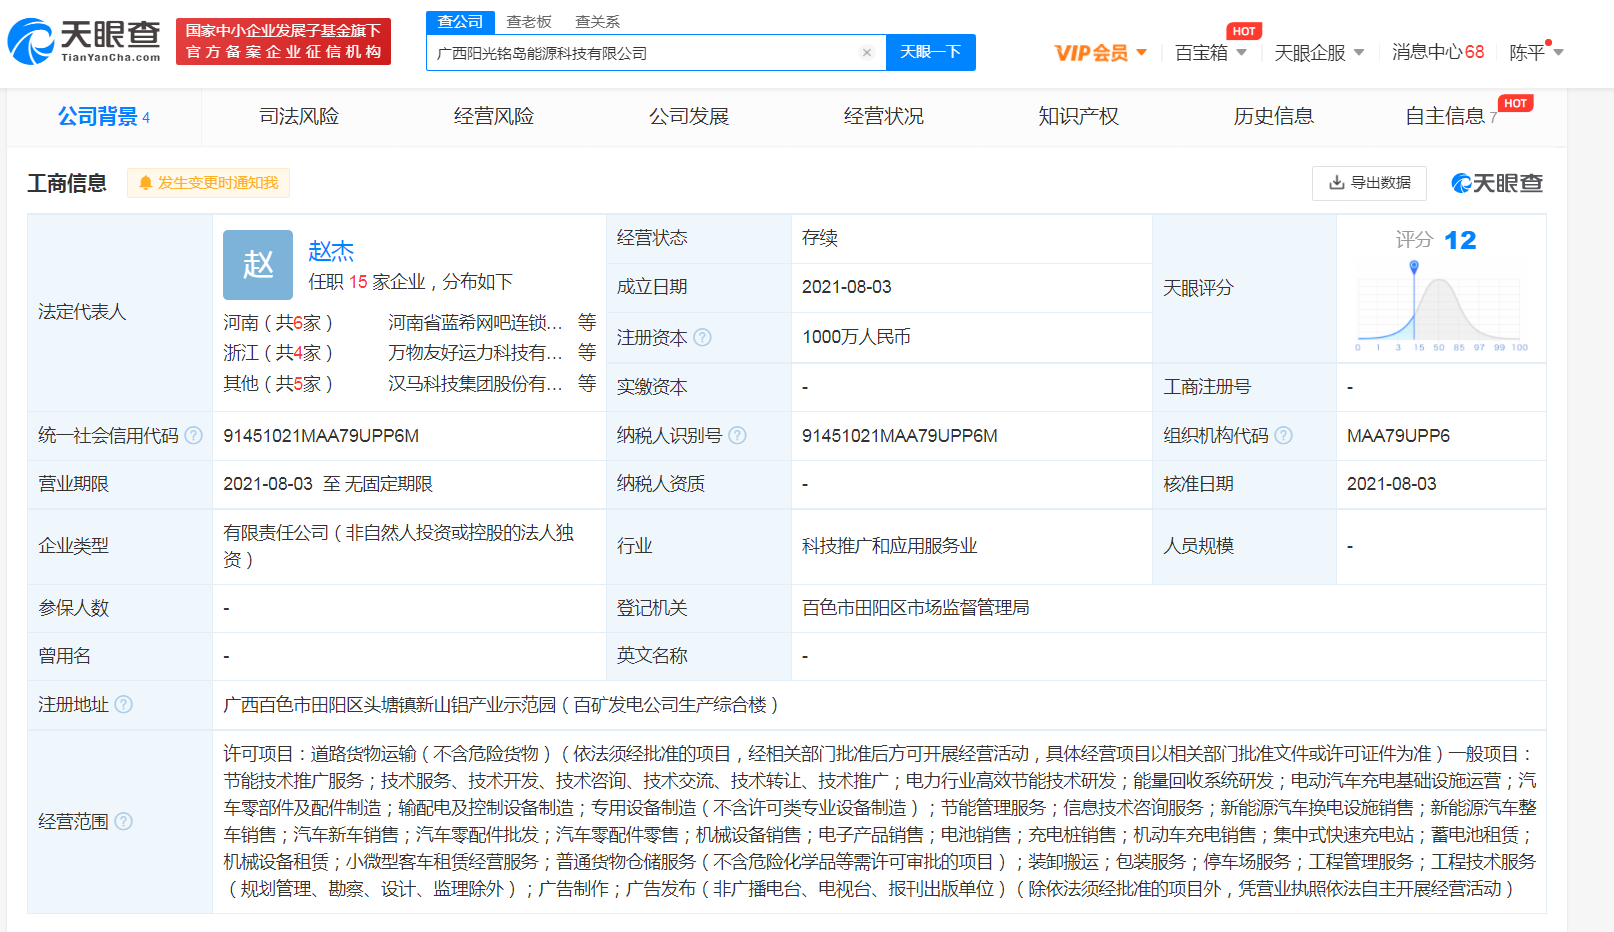This screenshot has height=932, width=1614.
Task: Expand the VIP会员 dropdown
Action: coord(1100,53)
